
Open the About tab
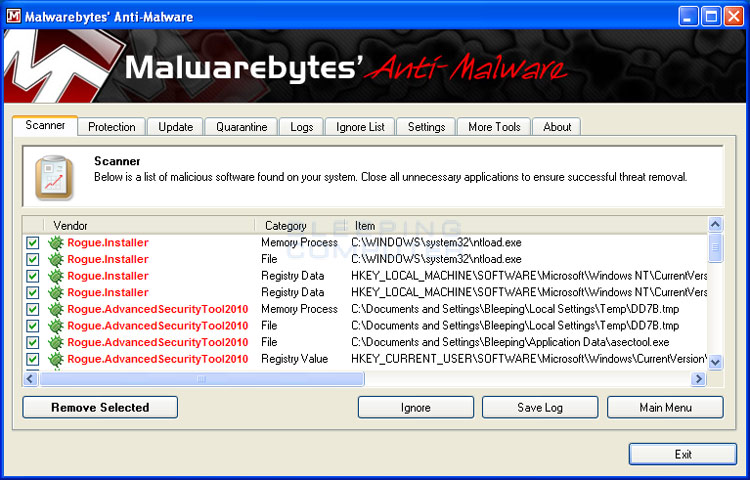coord(557,127)
